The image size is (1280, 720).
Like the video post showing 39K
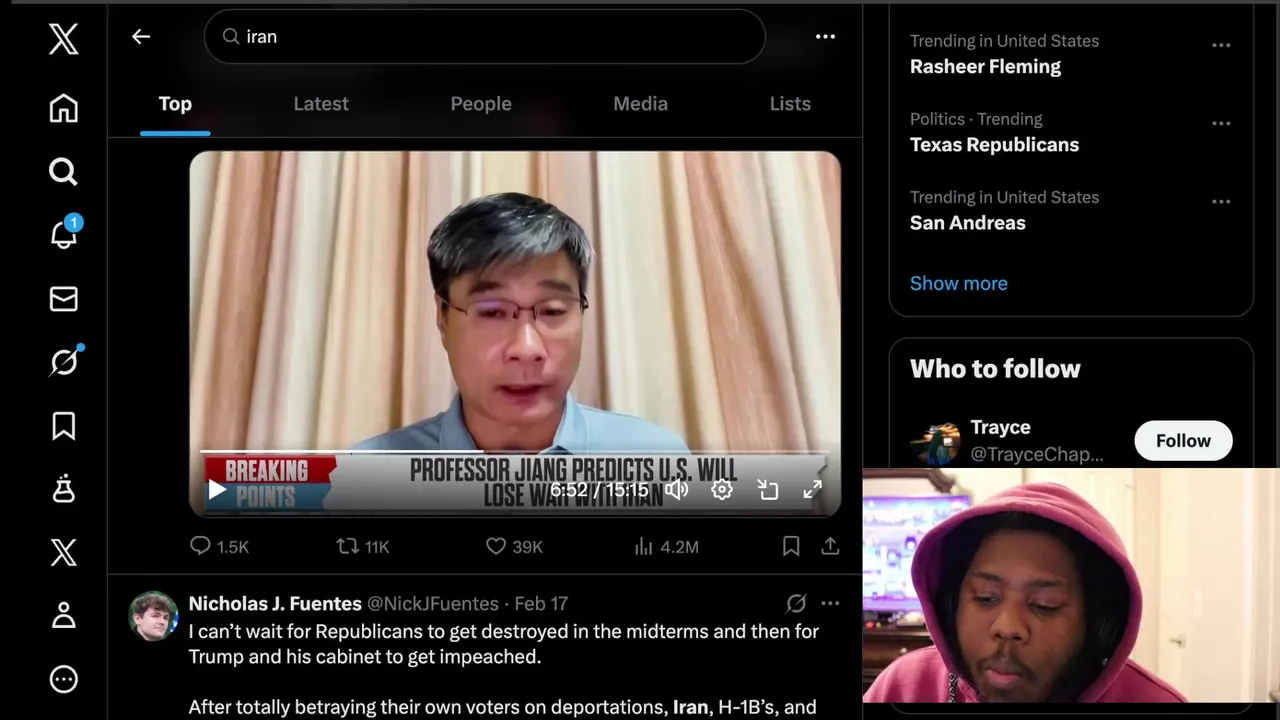(x=514, y=547)
